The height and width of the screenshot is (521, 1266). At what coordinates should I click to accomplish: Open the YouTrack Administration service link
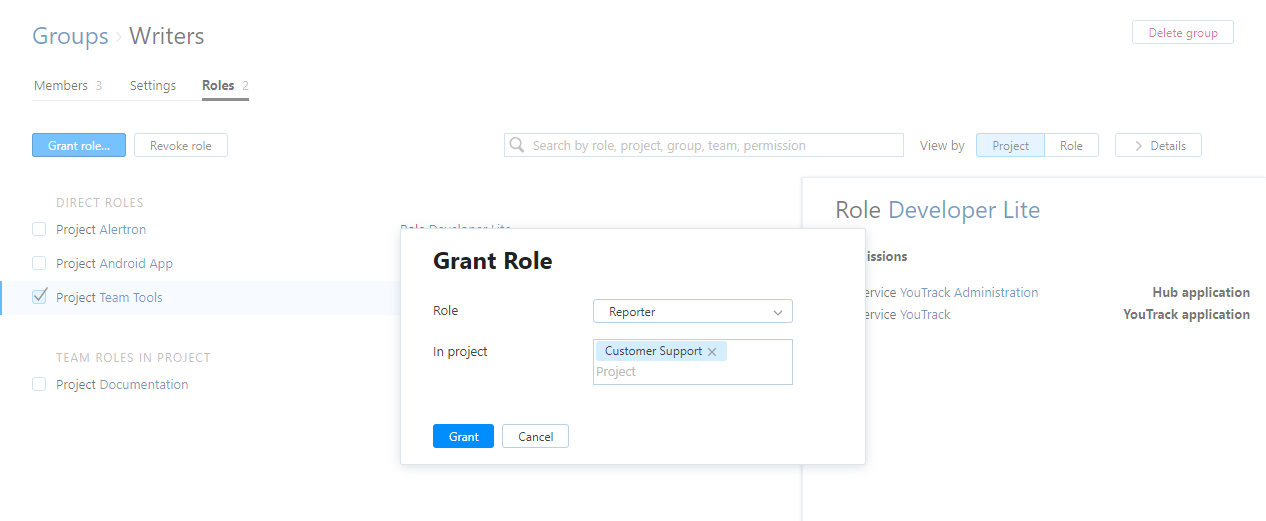coord(968,293)
